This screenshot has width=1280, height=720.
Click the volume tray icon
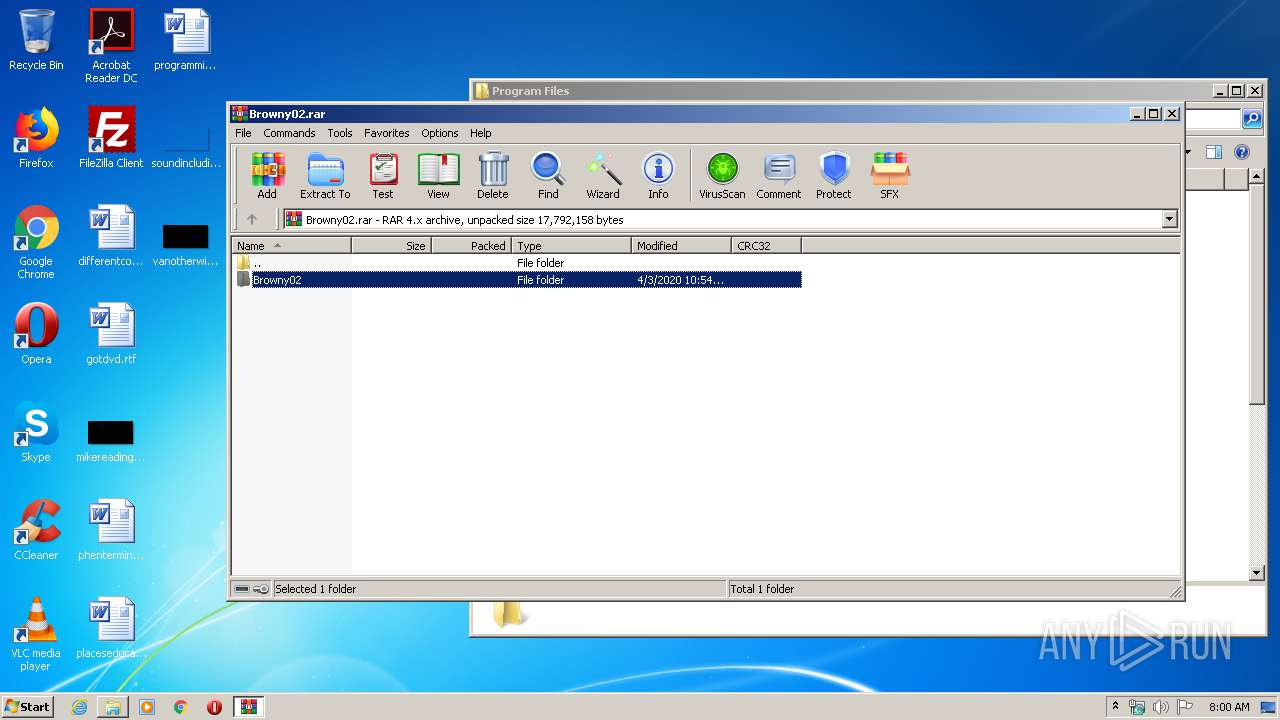click(x=1161, y=707)
